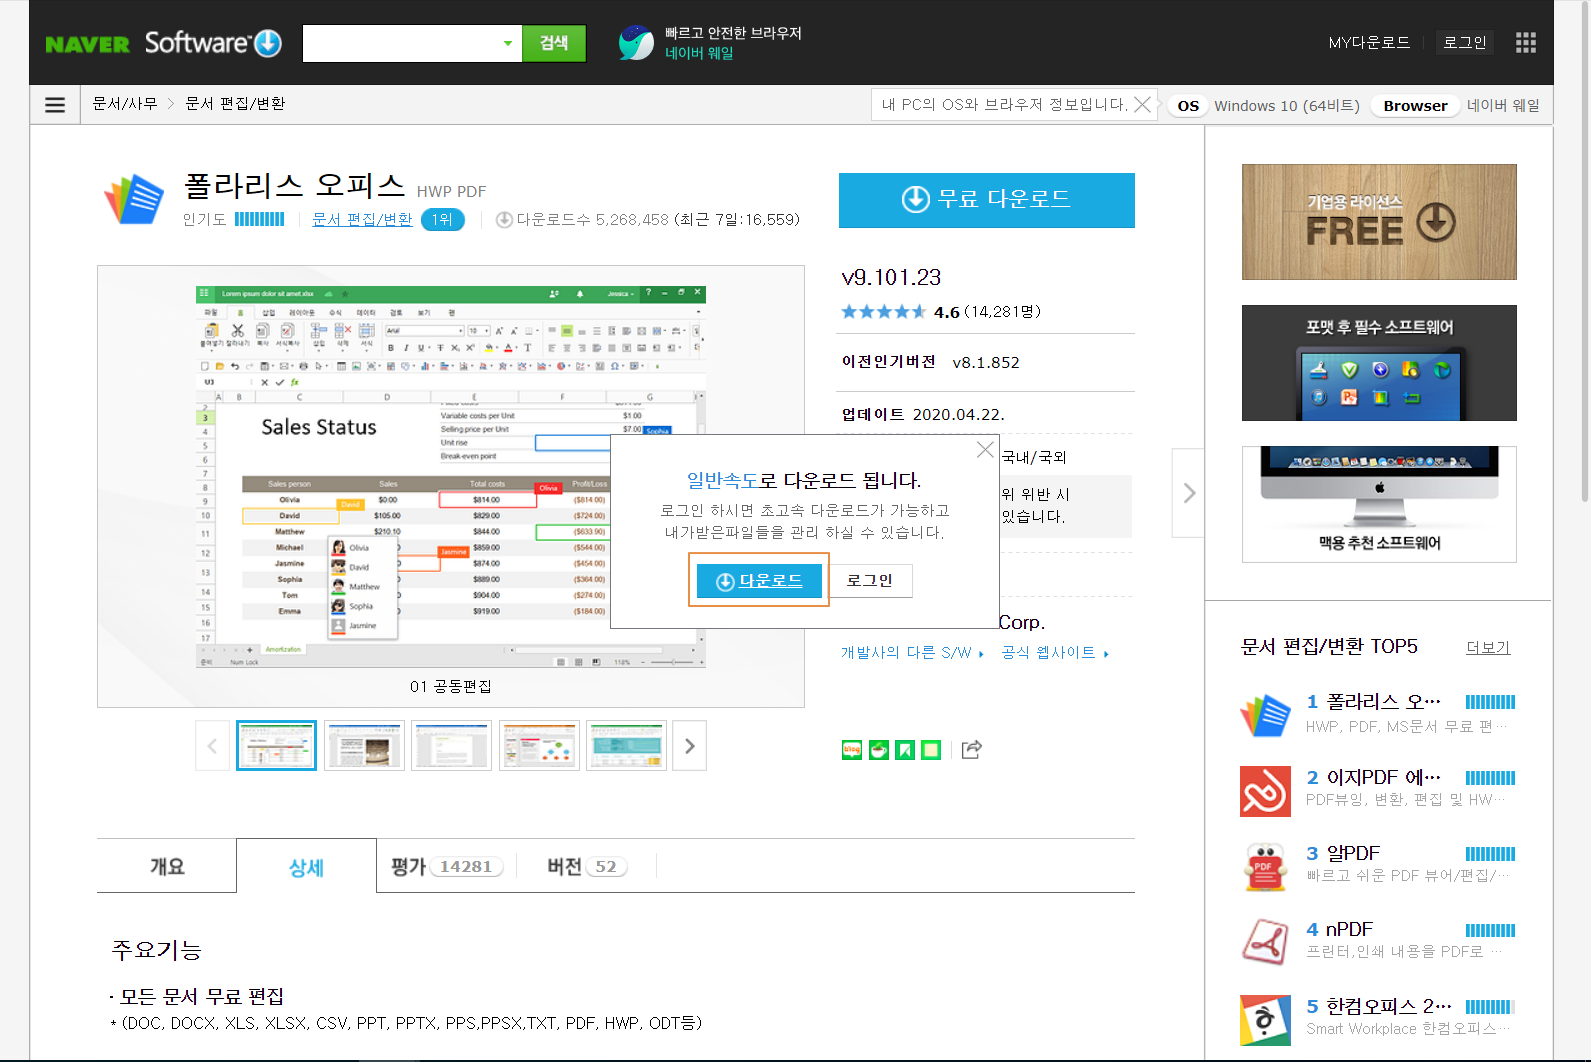1591x1062 pixels.
Task: Click previous version v8.1.852
Action: tap(986, 363)
